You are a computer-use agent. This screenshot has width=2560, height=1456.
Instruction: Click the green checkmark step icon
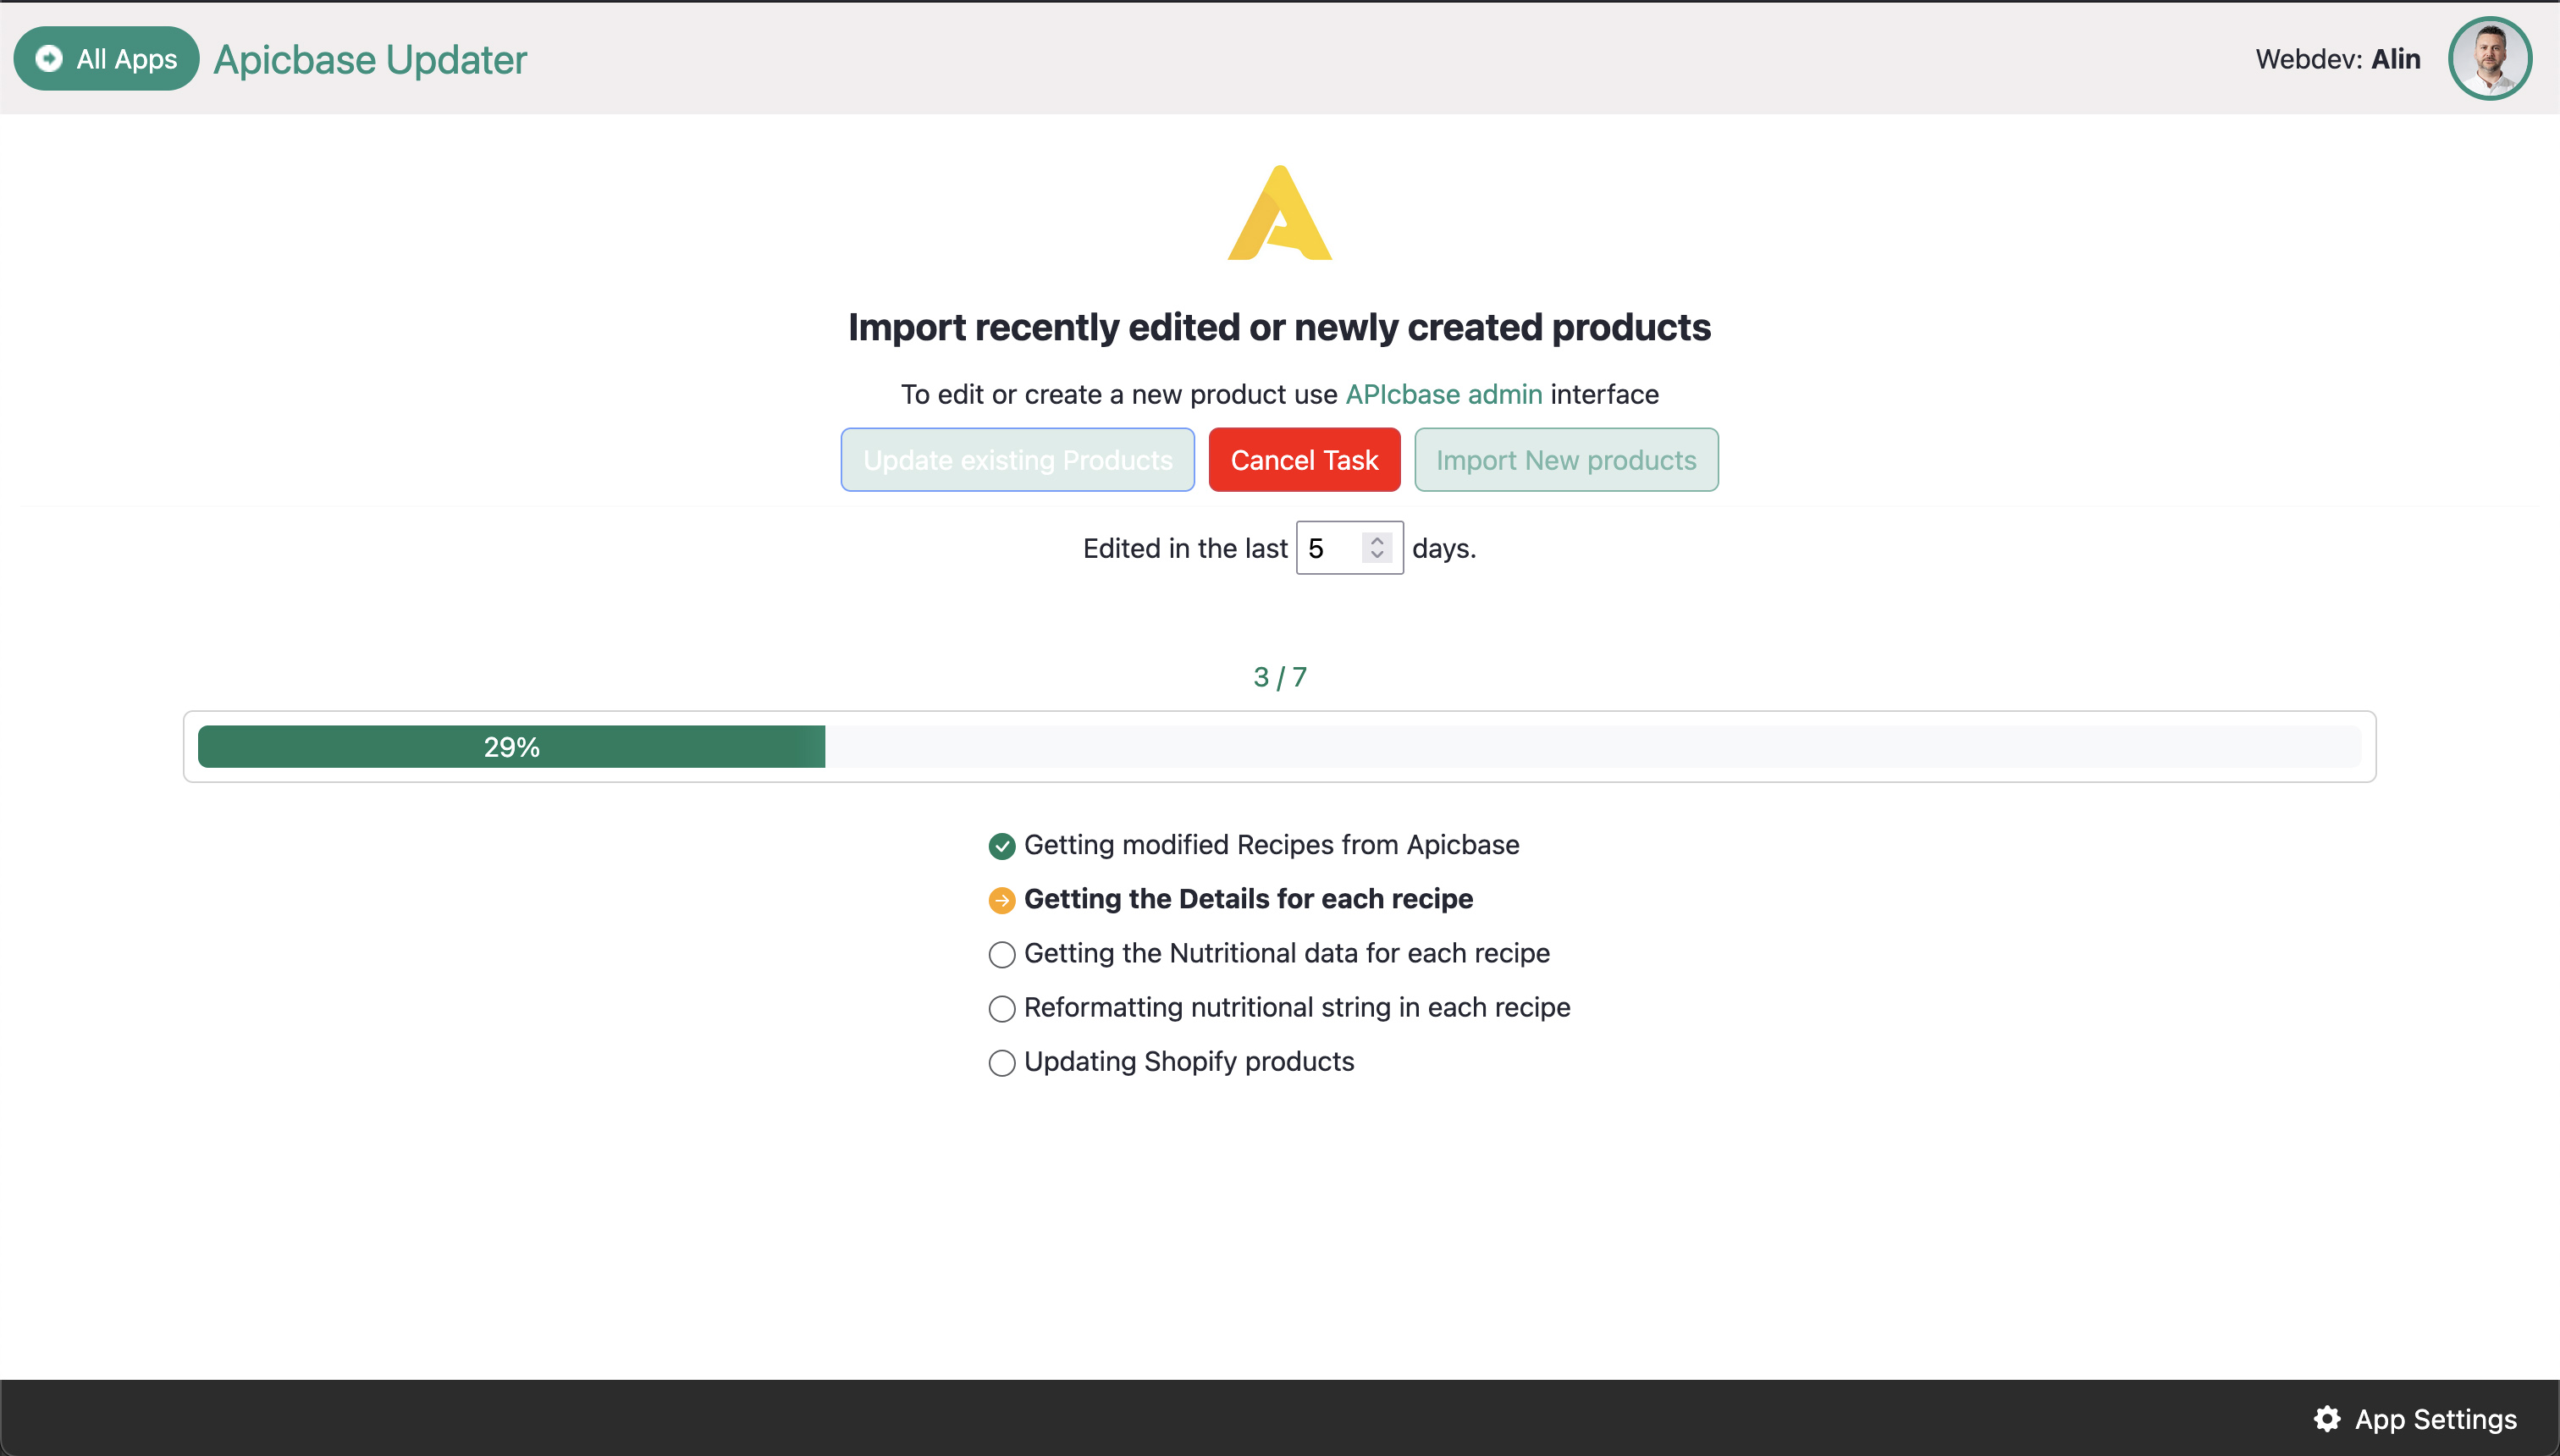(1001, 846)
